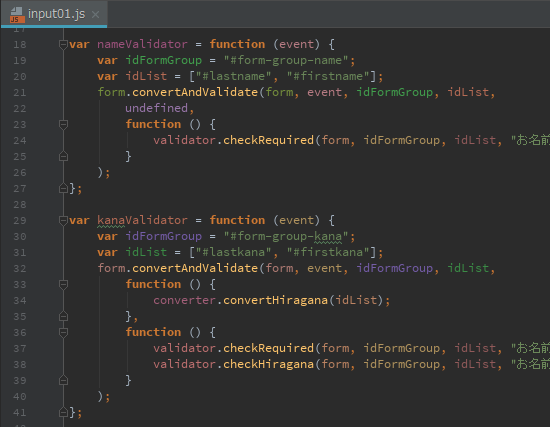Click convertAndValidate on line 21

[x=195, y=92]
